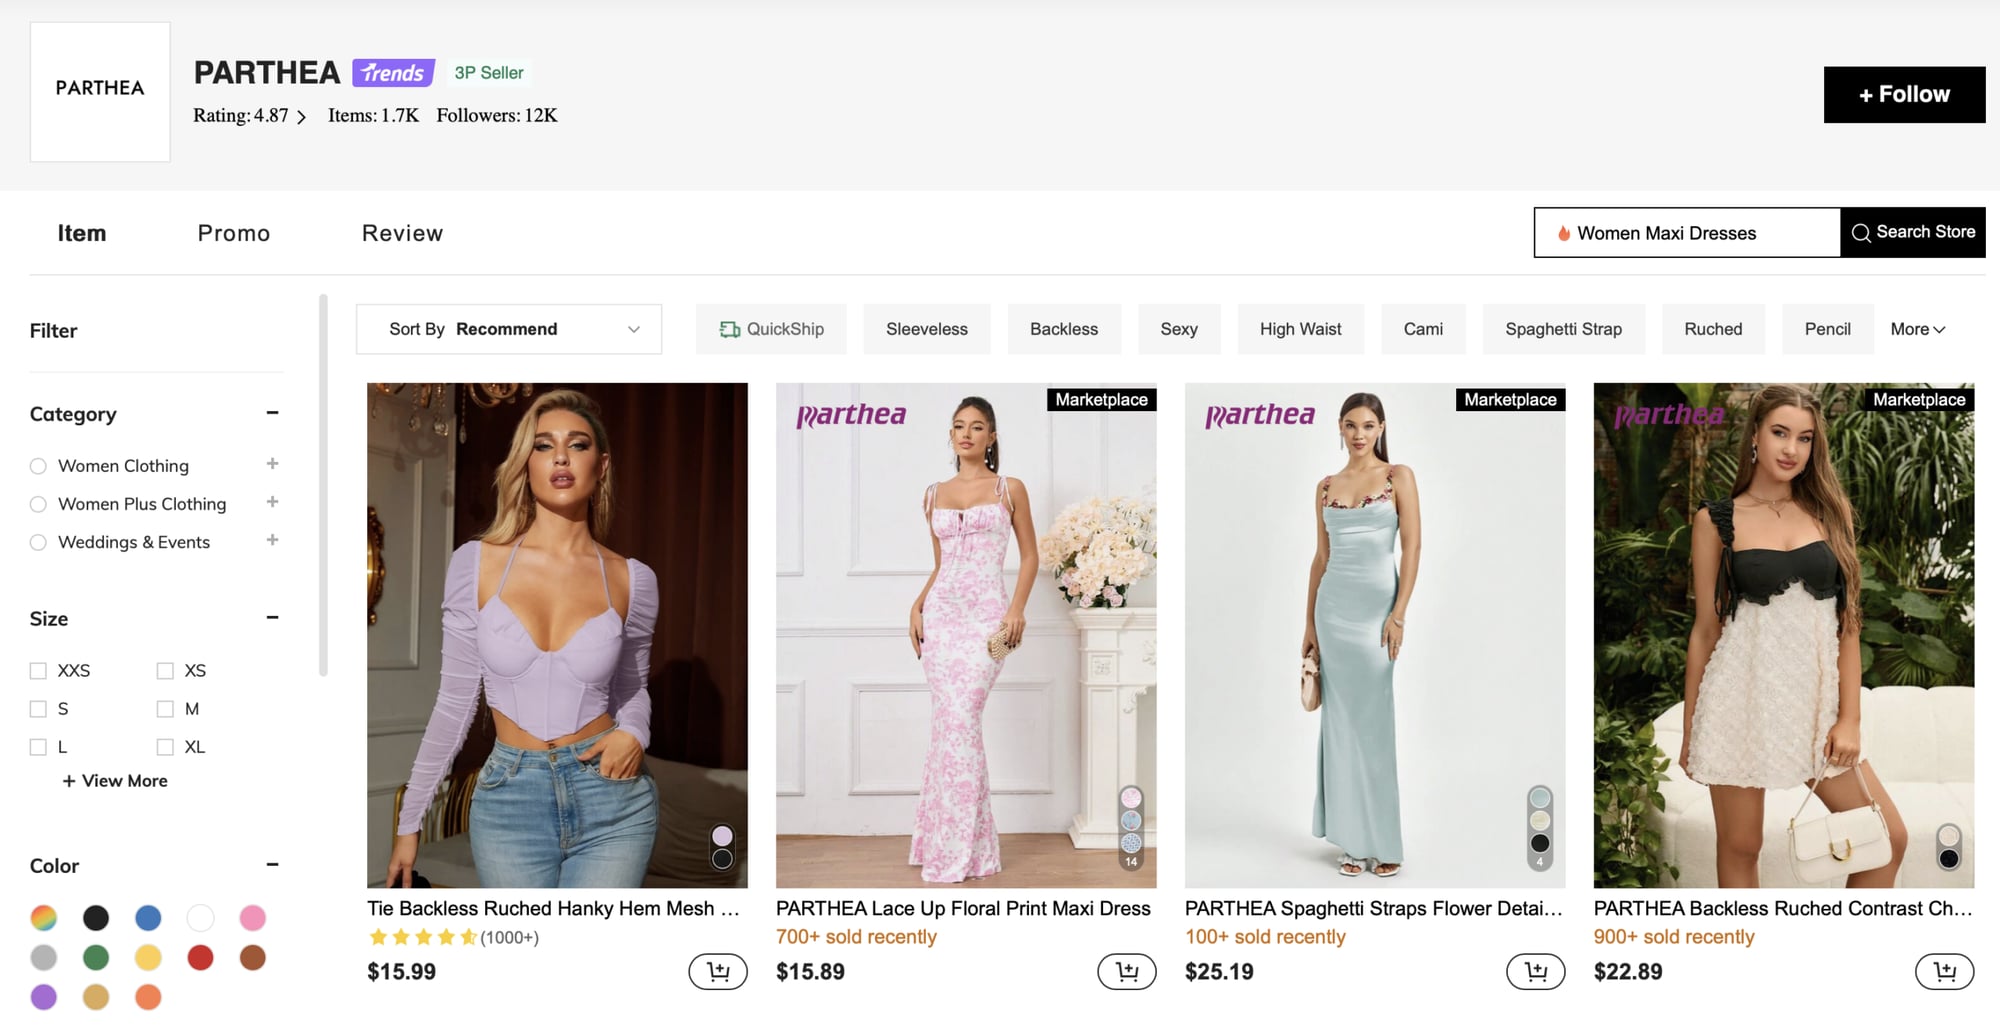Add the $25.19 Spaghetti Straps dress to cart

(1536, 971)
